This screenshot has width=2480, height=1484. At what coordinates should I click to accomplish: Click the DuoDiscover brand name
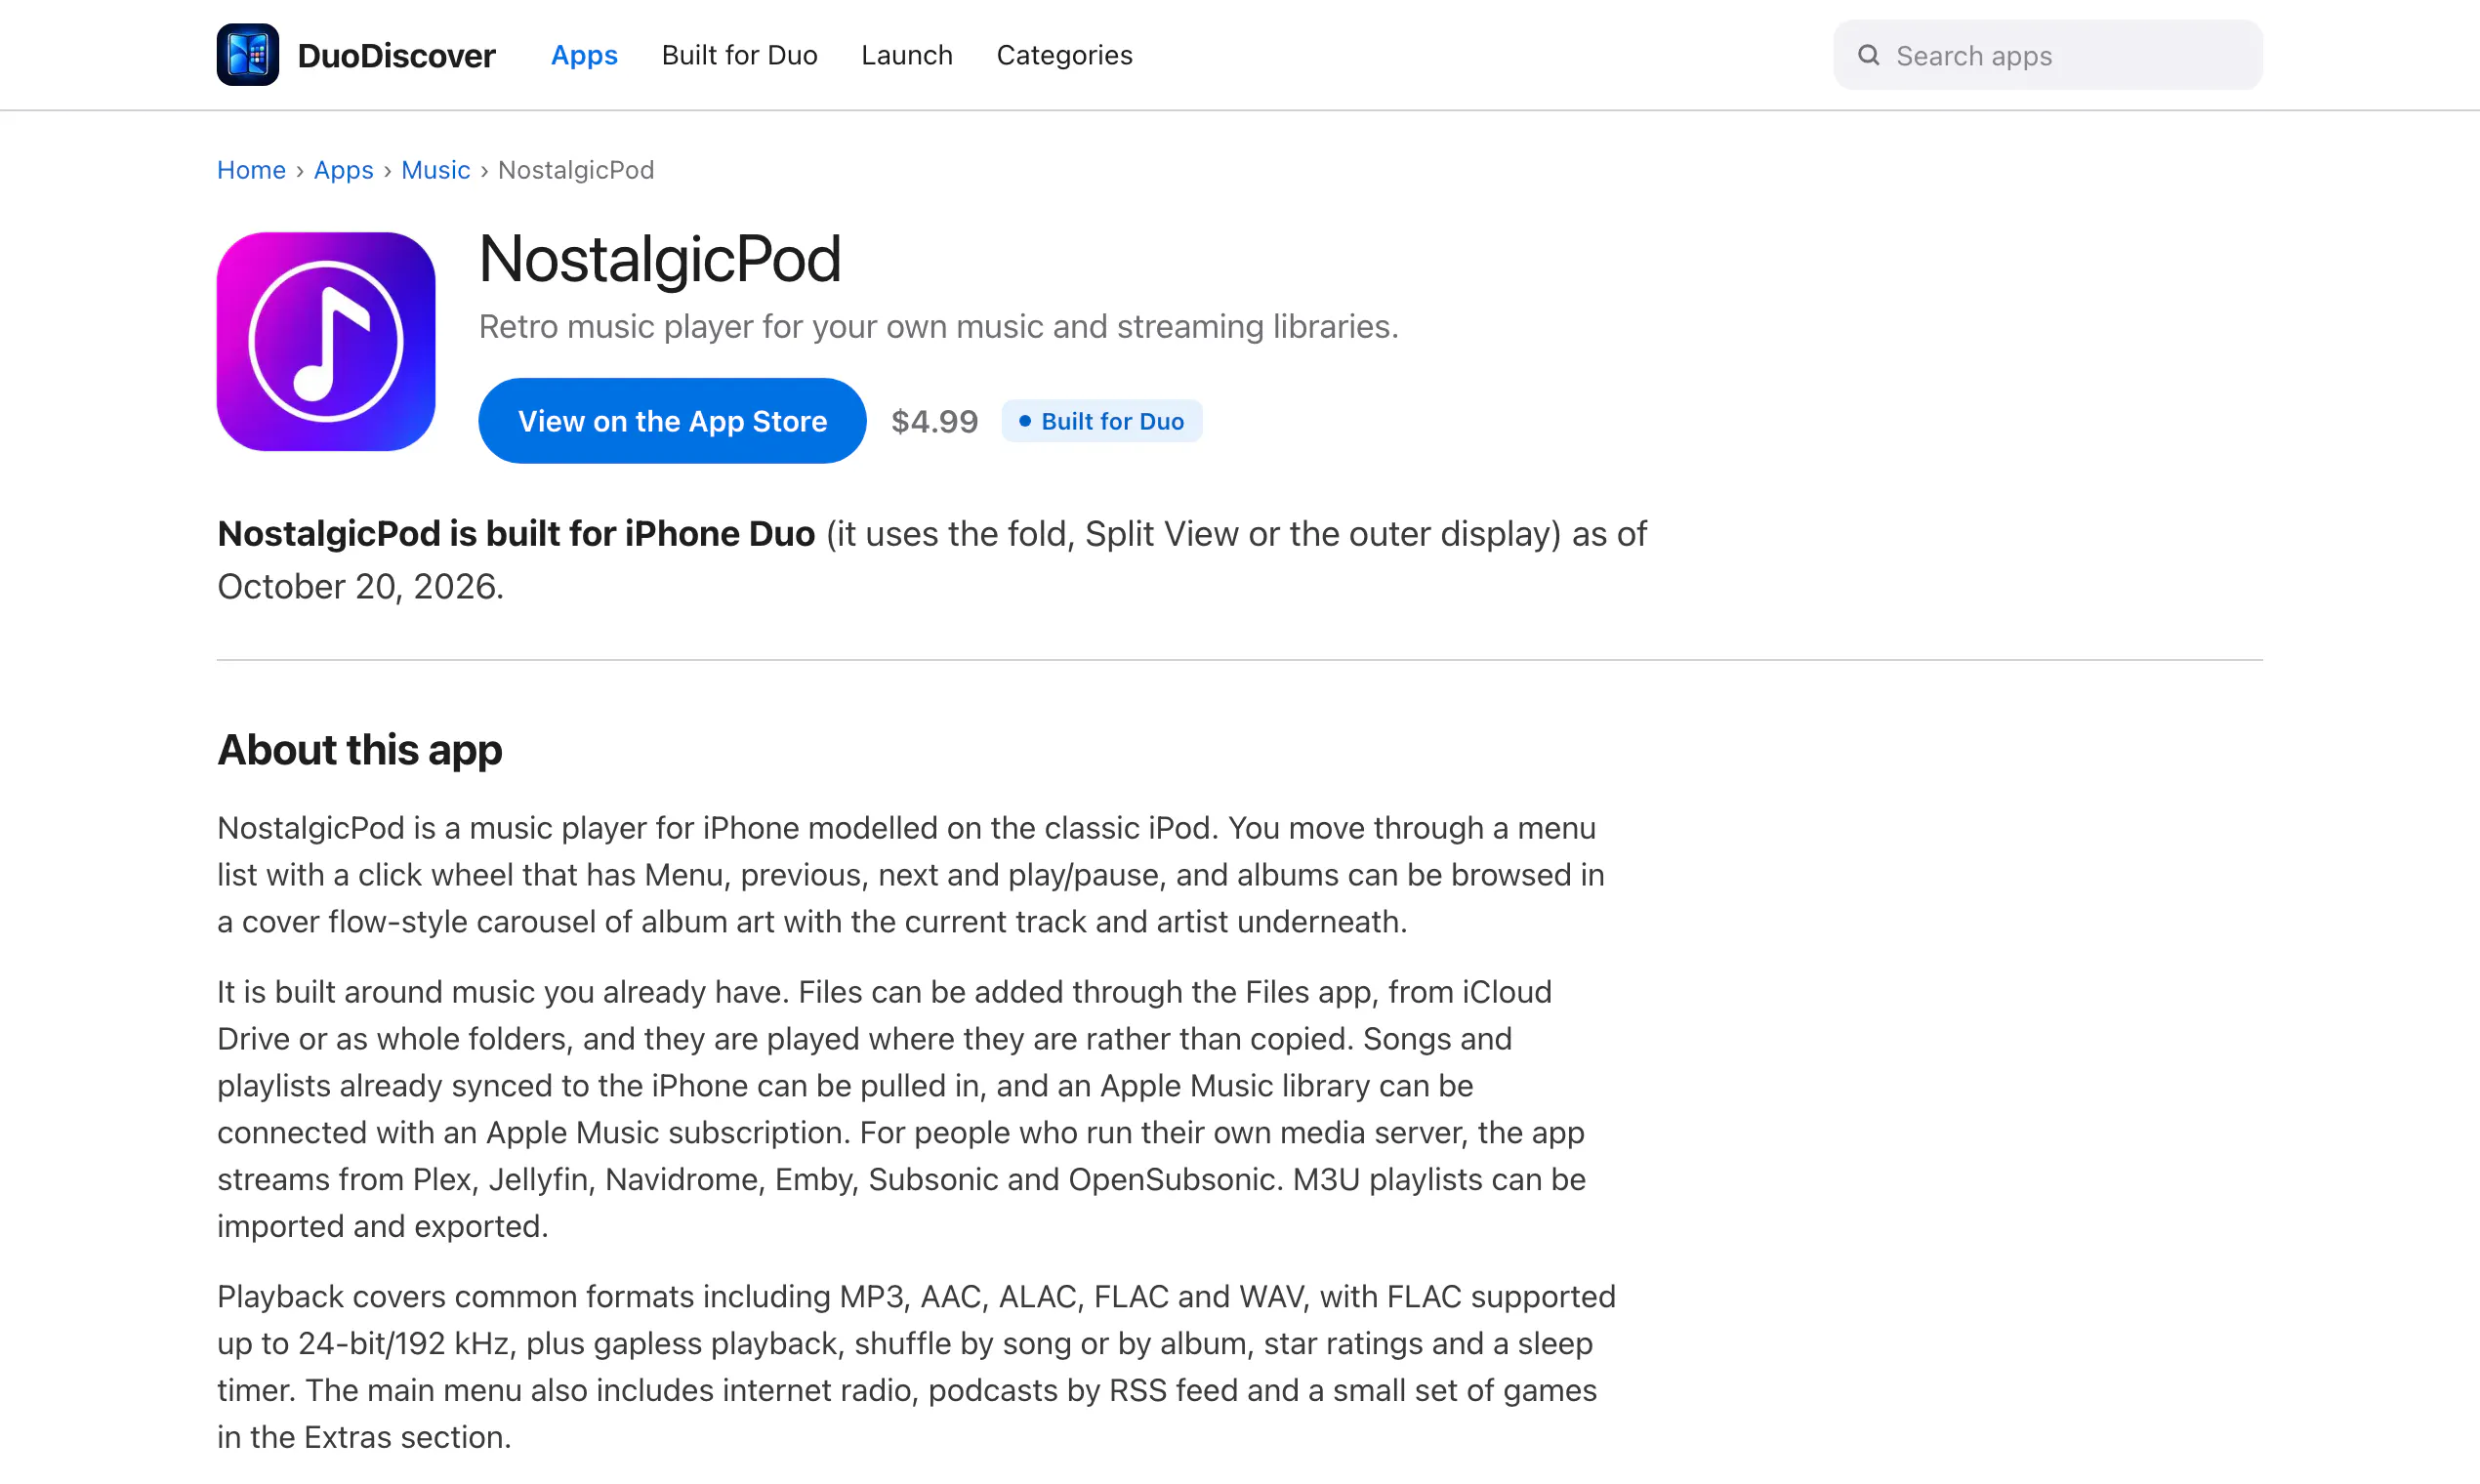click(x=396, y=55)
